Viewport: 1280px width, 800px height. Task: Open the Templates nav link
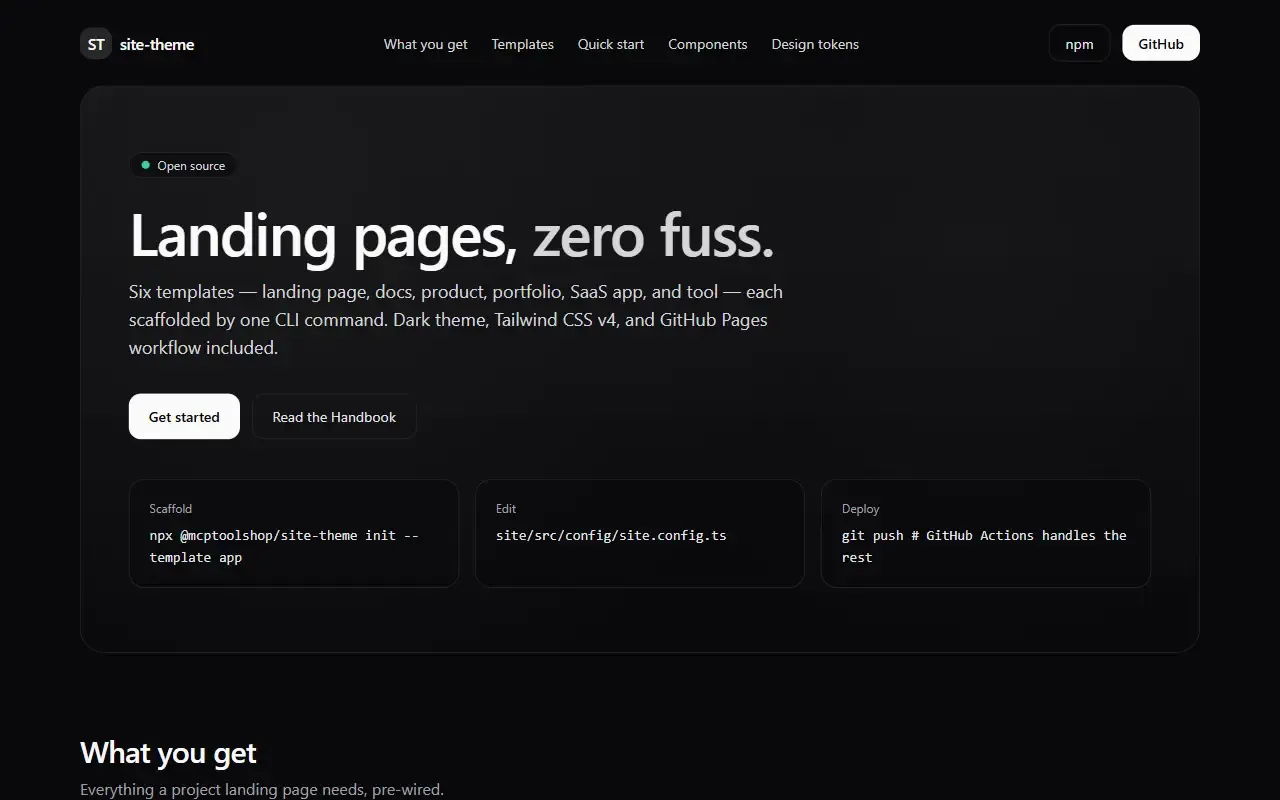(x=522, y=44)
